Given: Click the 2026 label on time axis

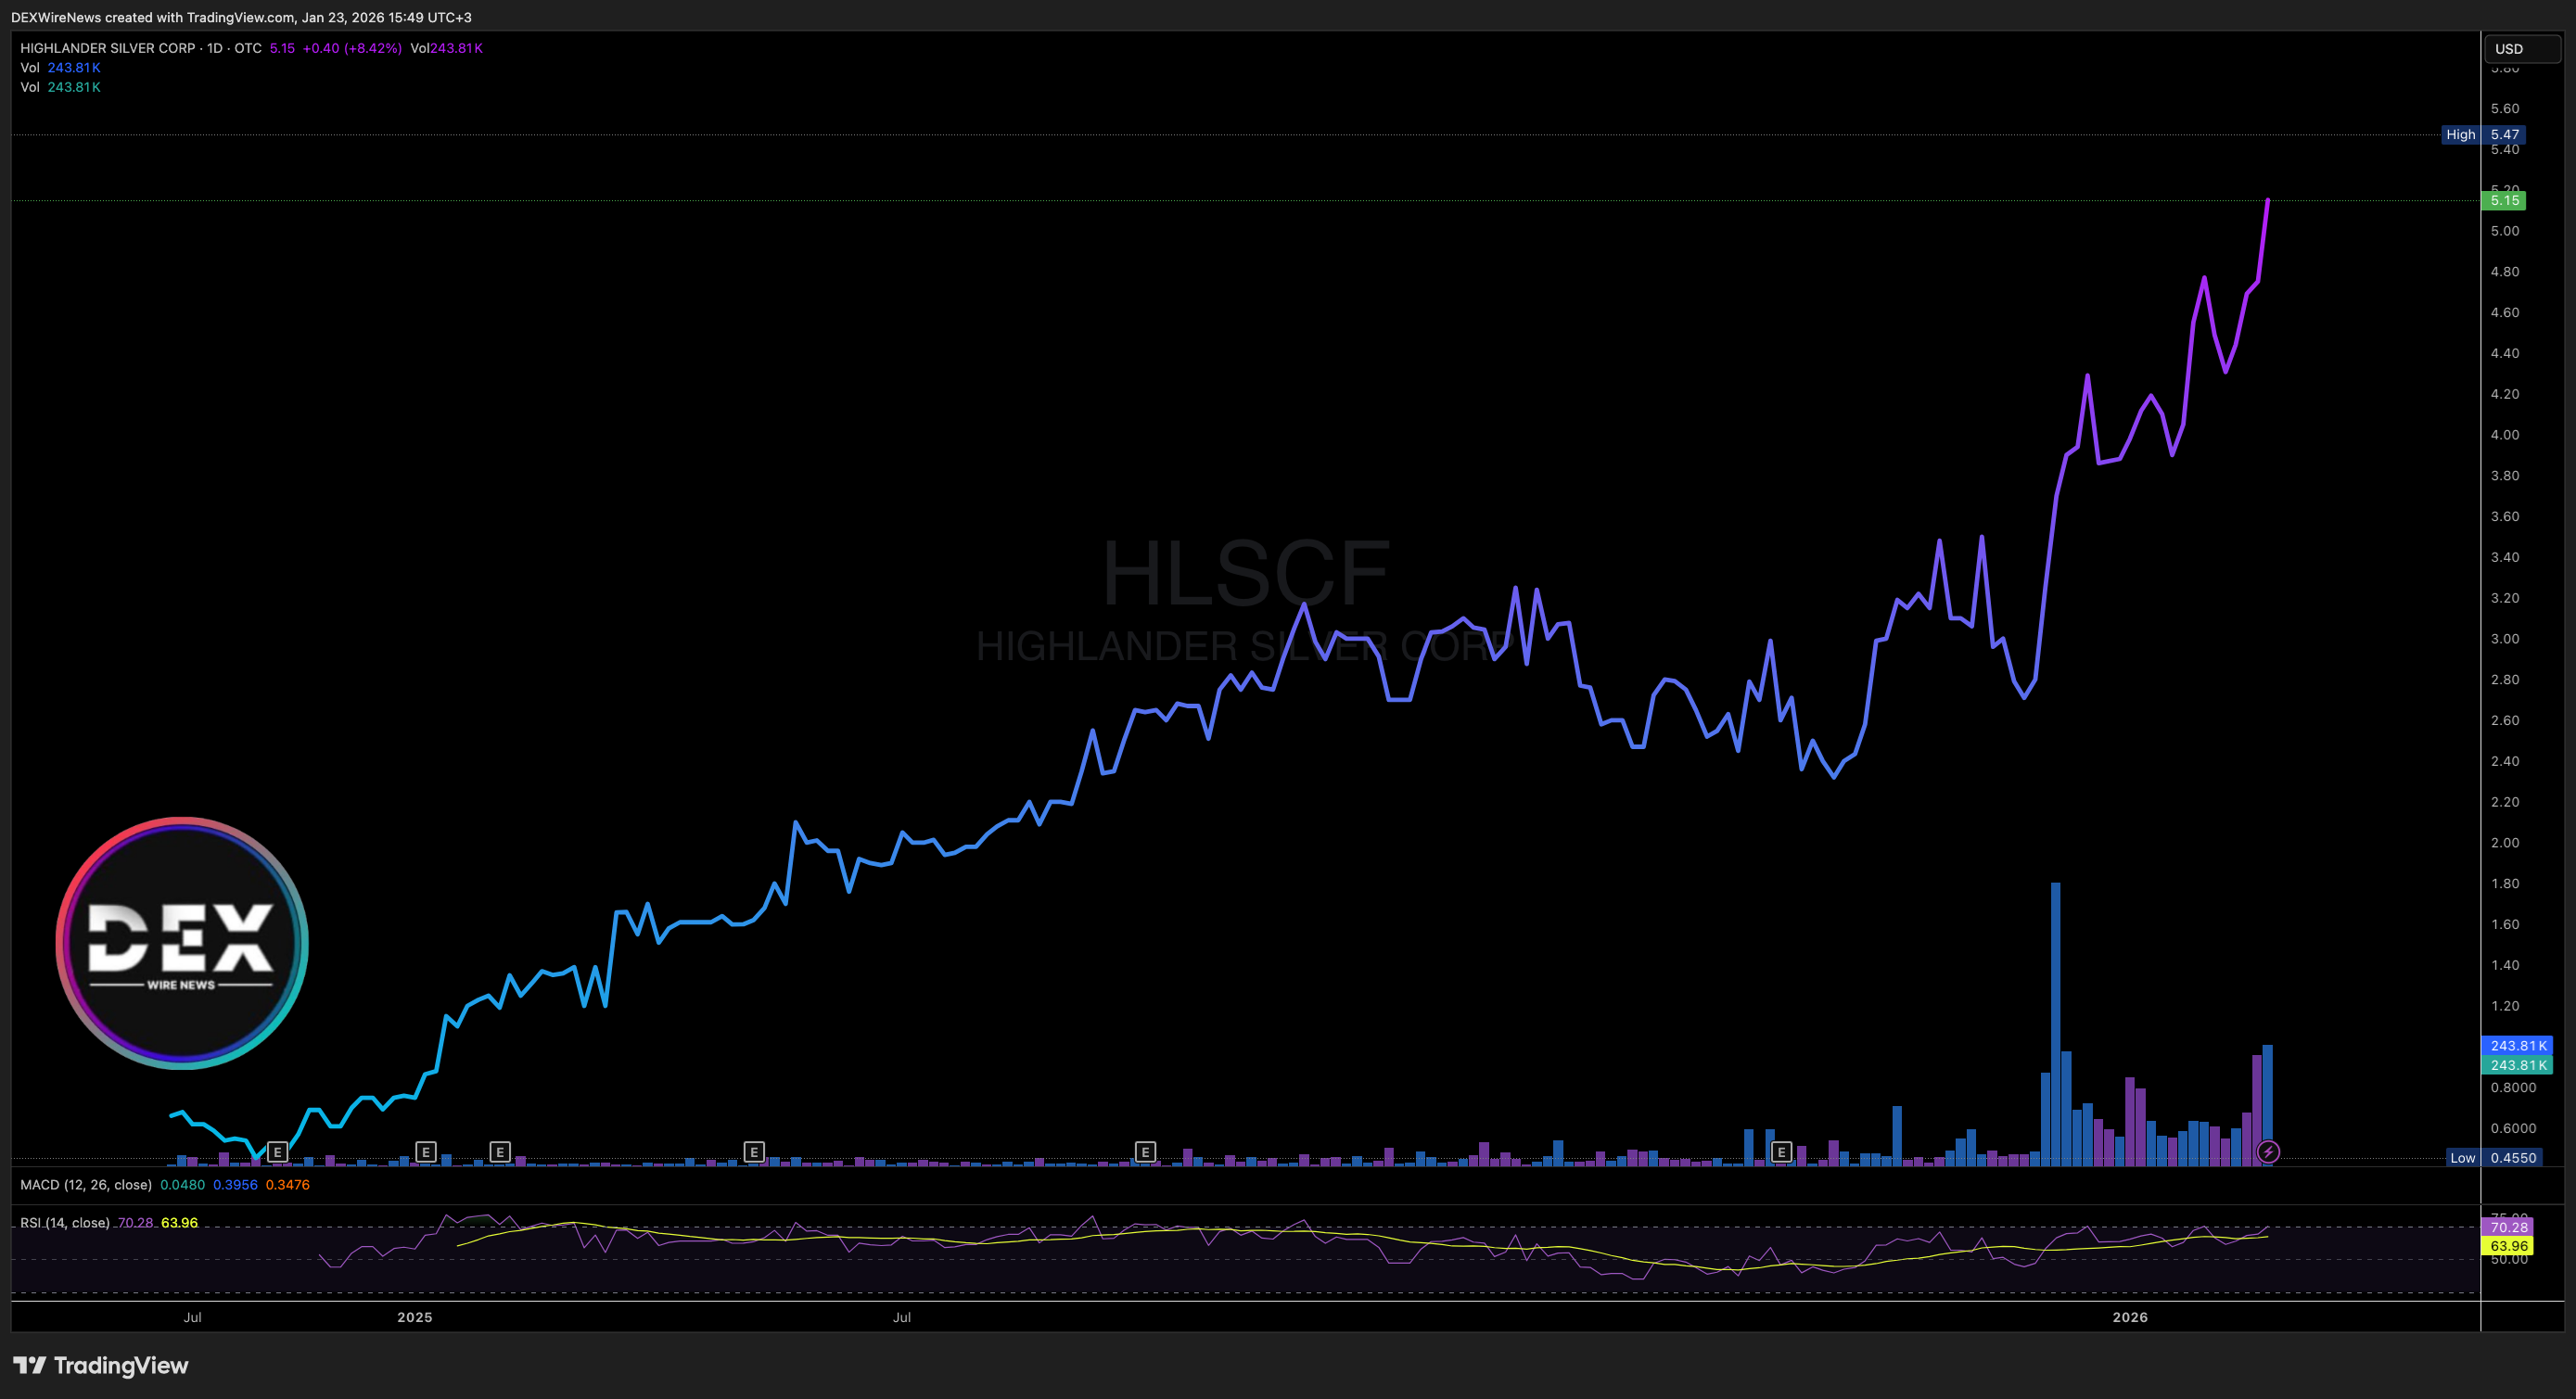Looking at the screenshot, I should coord(2129,1317).
